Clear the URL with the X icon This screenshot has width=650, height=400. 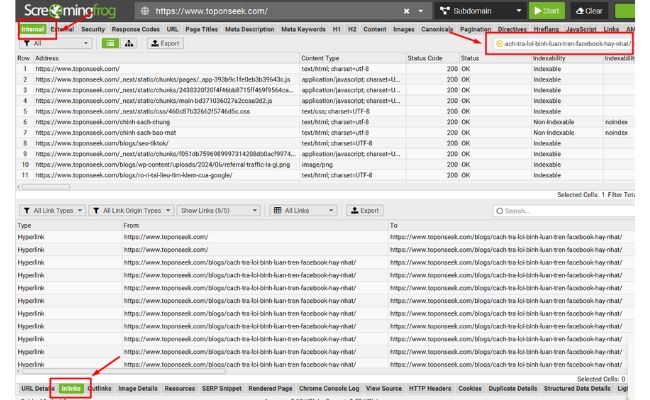click(x=406, y=11)
